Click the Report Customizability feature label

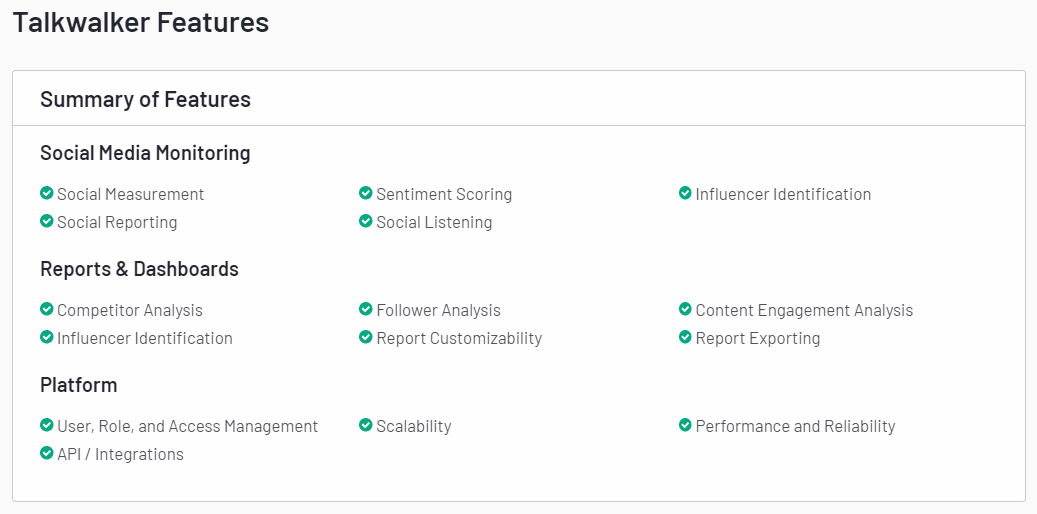click(459, 338)
